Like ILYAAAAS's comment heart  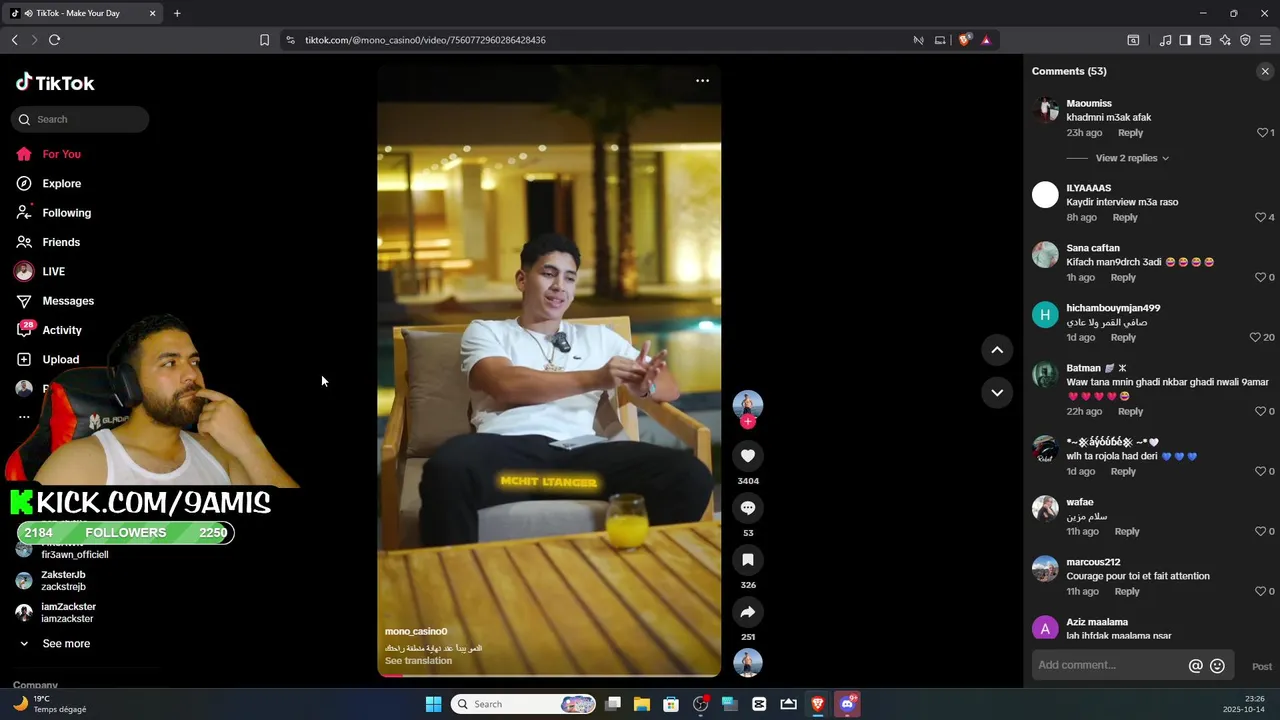(1260, 218)
